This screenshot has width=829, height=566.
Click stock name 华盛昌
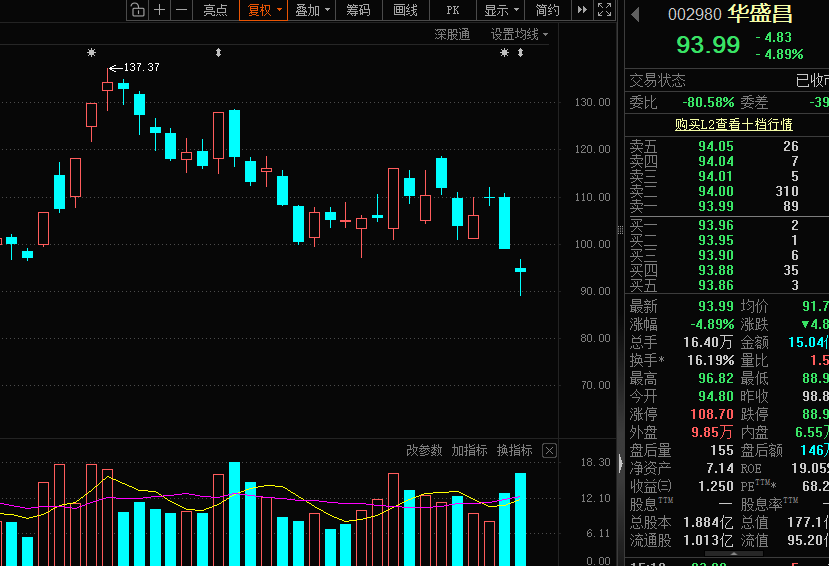(x=760, y=14)
